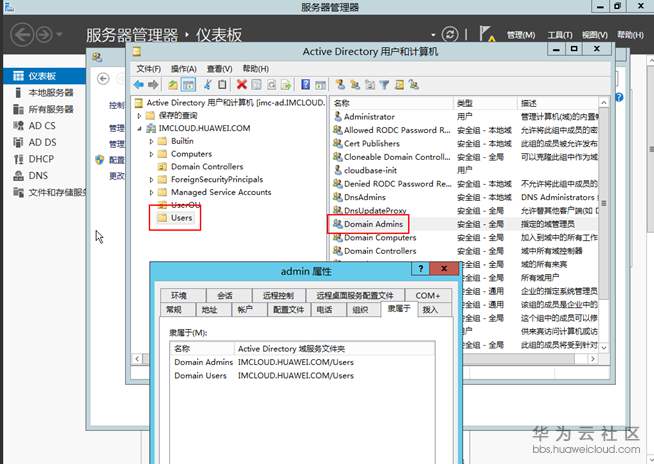Select the Domain Admins group row
The height and width of the screenshot is (464, 654).
click(x=466, y=224)
